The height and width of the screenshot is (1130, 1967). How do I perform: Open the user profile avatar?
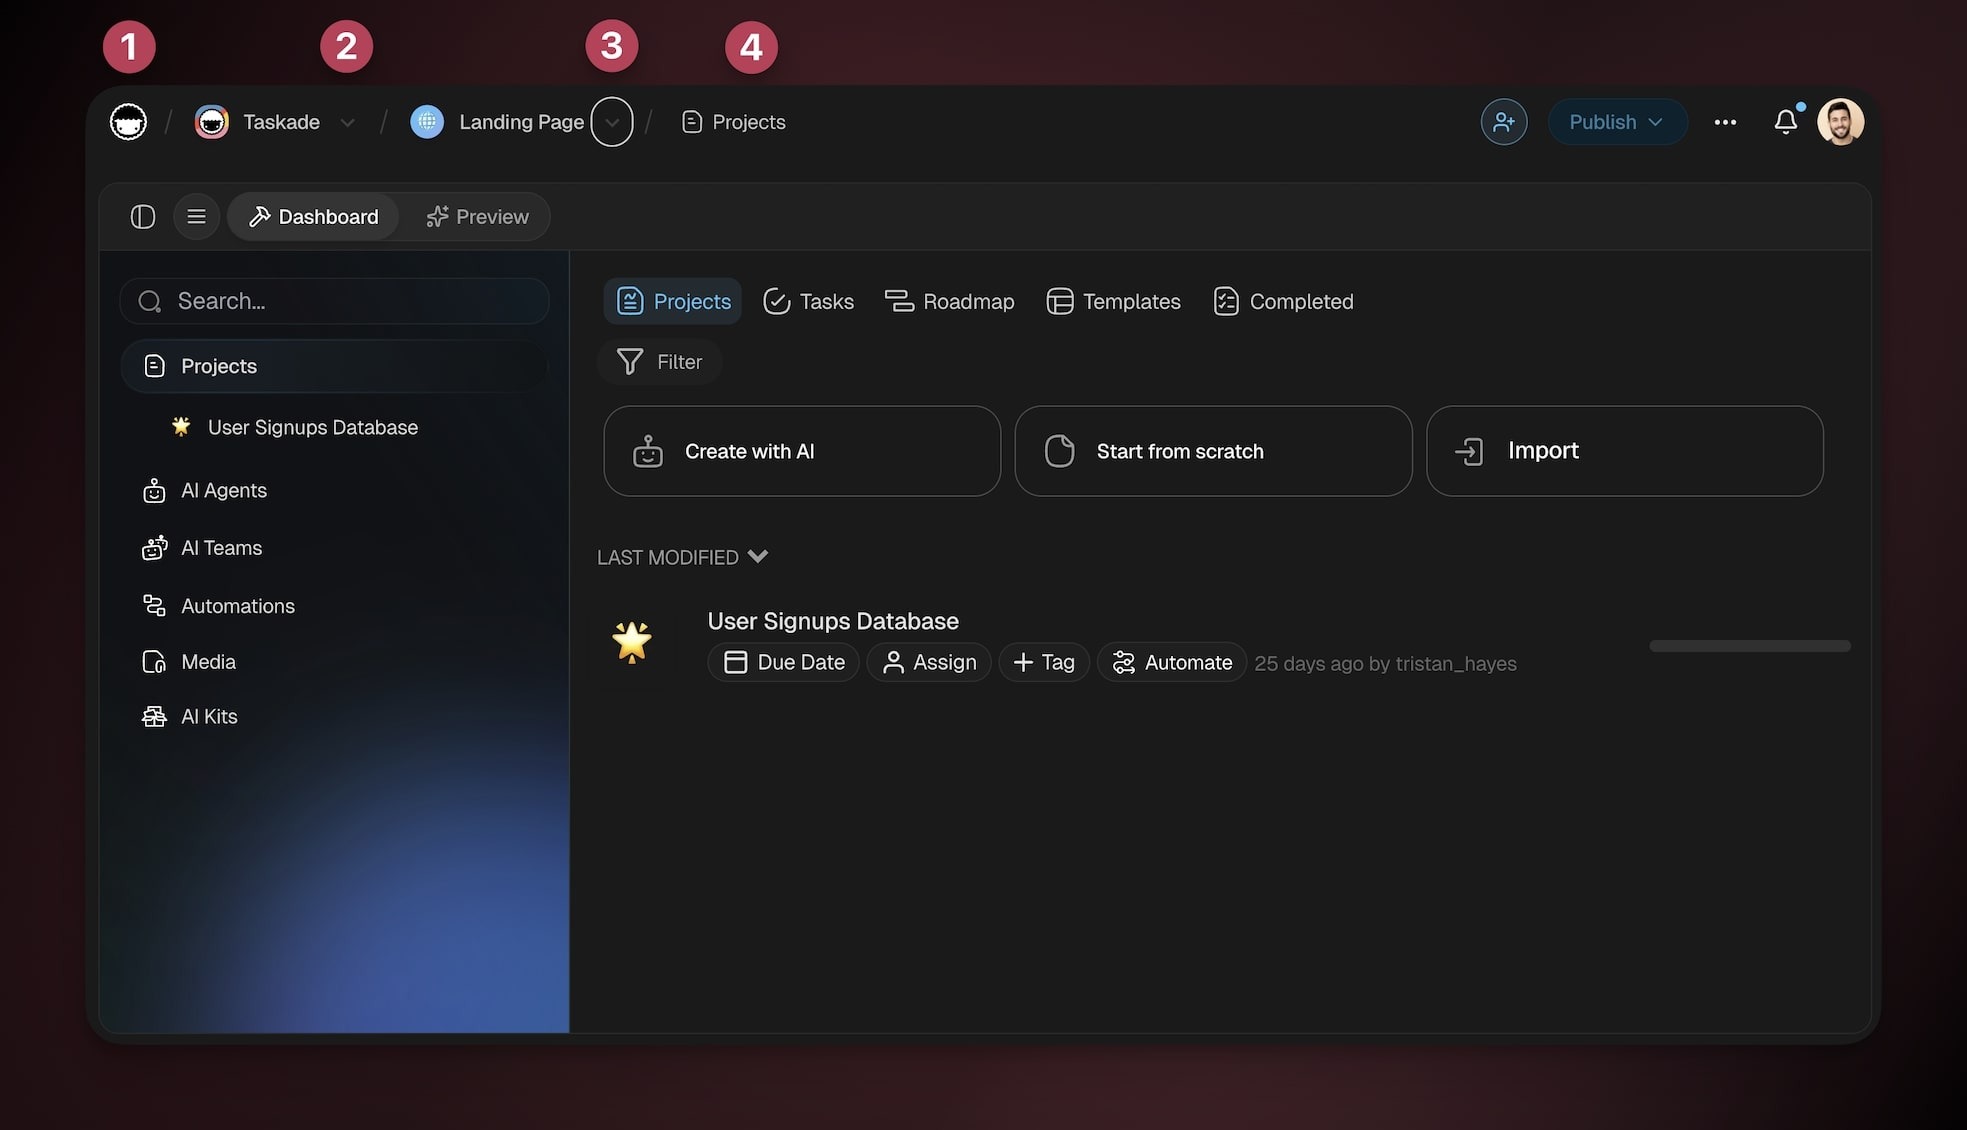coord(1840,122)
